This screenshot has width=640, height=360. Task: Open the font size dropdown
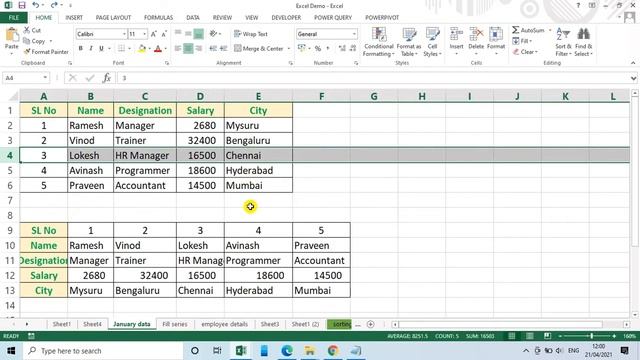tap(144, 34)
